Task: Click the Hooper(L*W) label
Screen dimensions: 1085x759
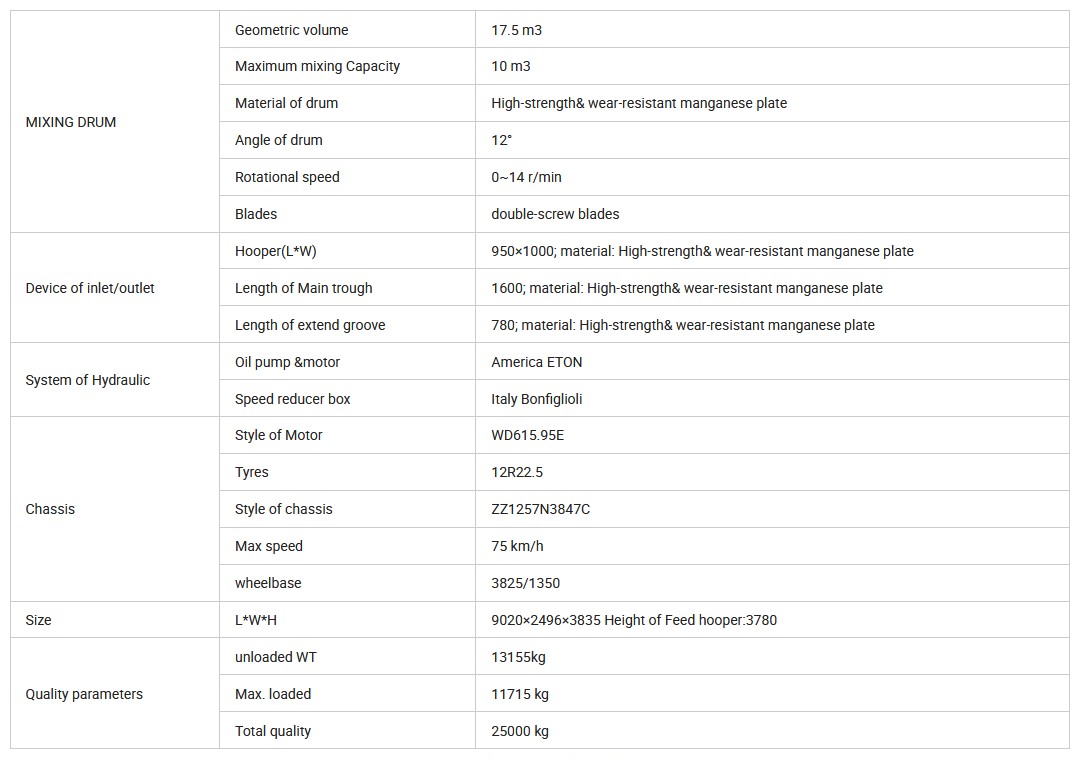Action: coord(276,251)
